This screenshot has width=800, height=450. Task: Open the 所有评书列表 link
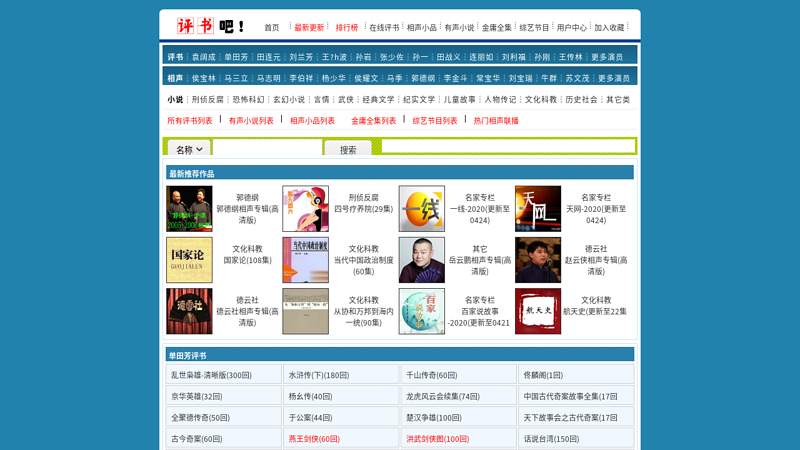point(190,121)
